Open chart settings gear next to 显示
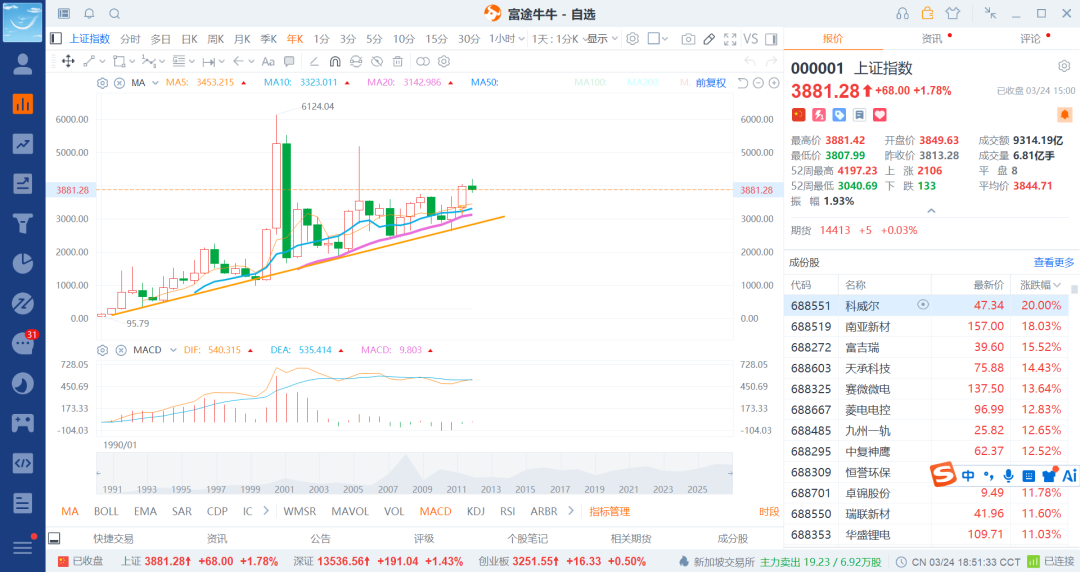 coord(632,39)
